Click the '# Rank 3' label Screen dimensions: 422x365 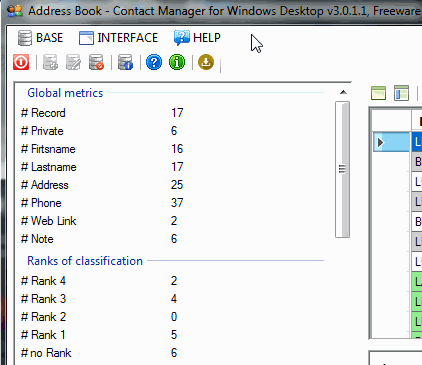pos(43,299)
